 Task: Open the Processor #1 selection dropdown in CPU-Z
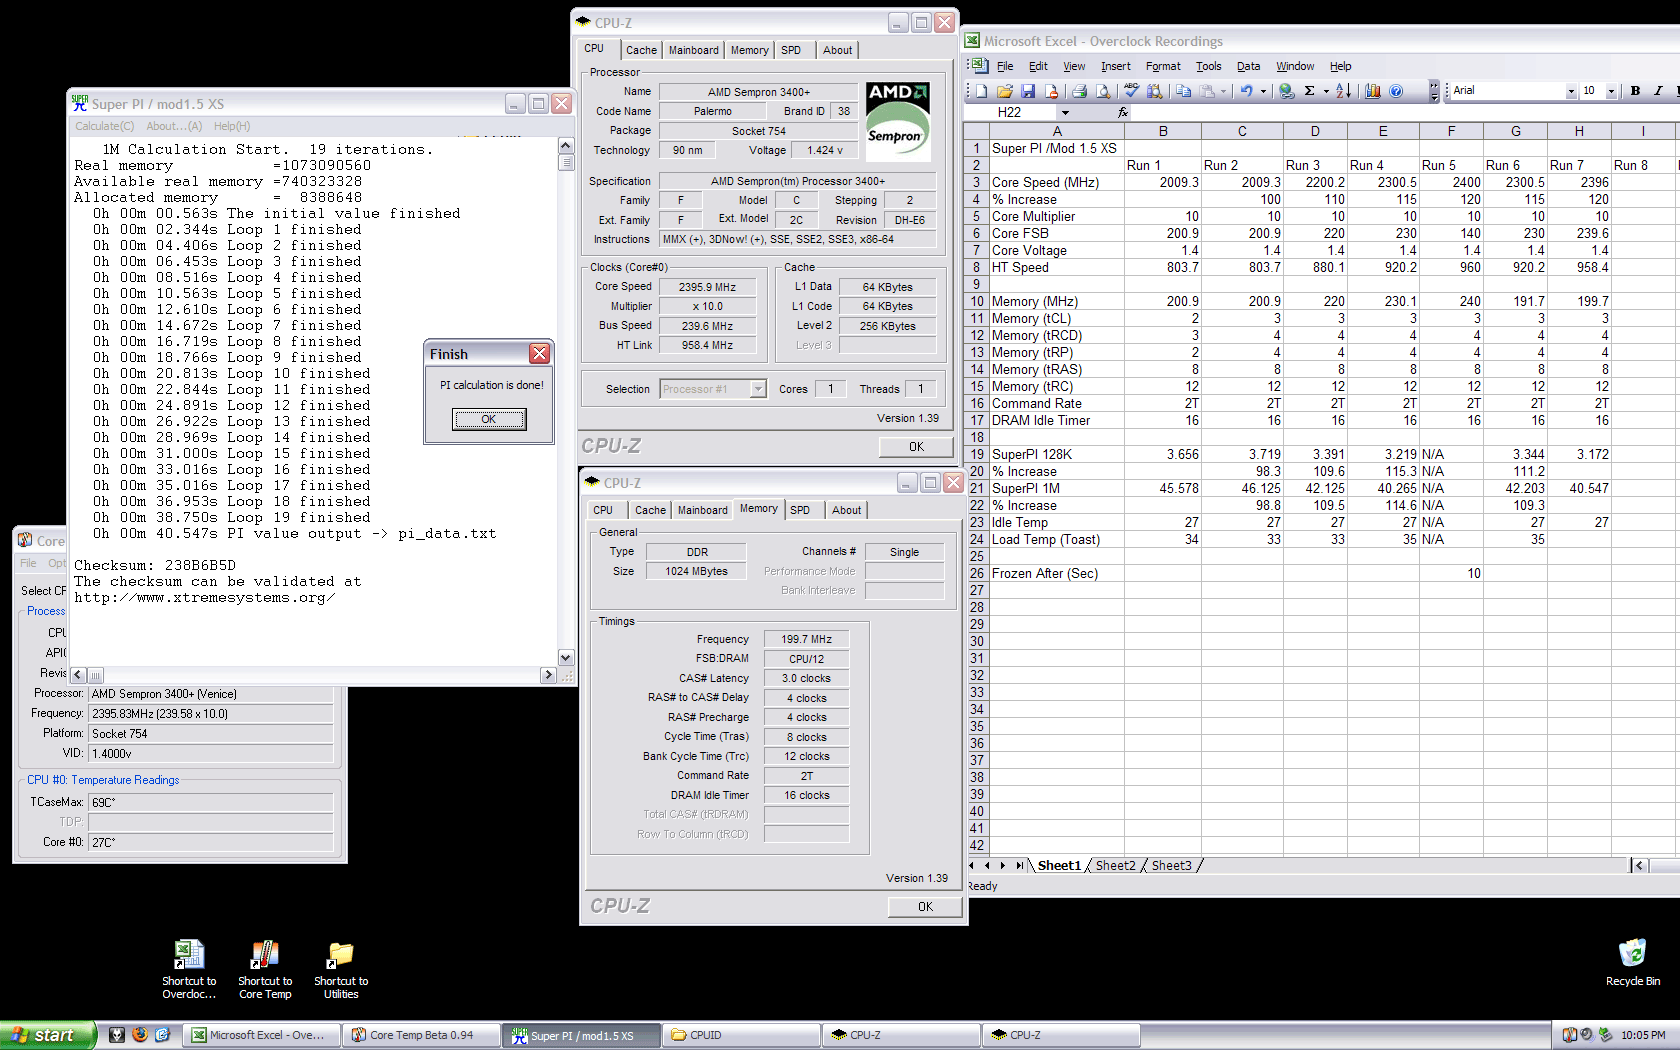[x=758, y=389]
